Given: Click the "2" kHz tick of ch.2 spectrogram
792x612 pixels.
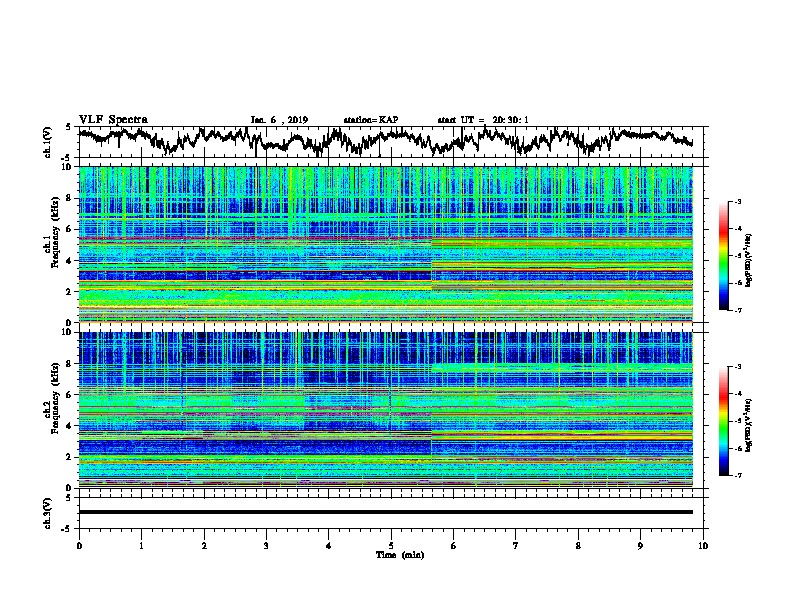Looking at the screenshot, I should [70, 457].
